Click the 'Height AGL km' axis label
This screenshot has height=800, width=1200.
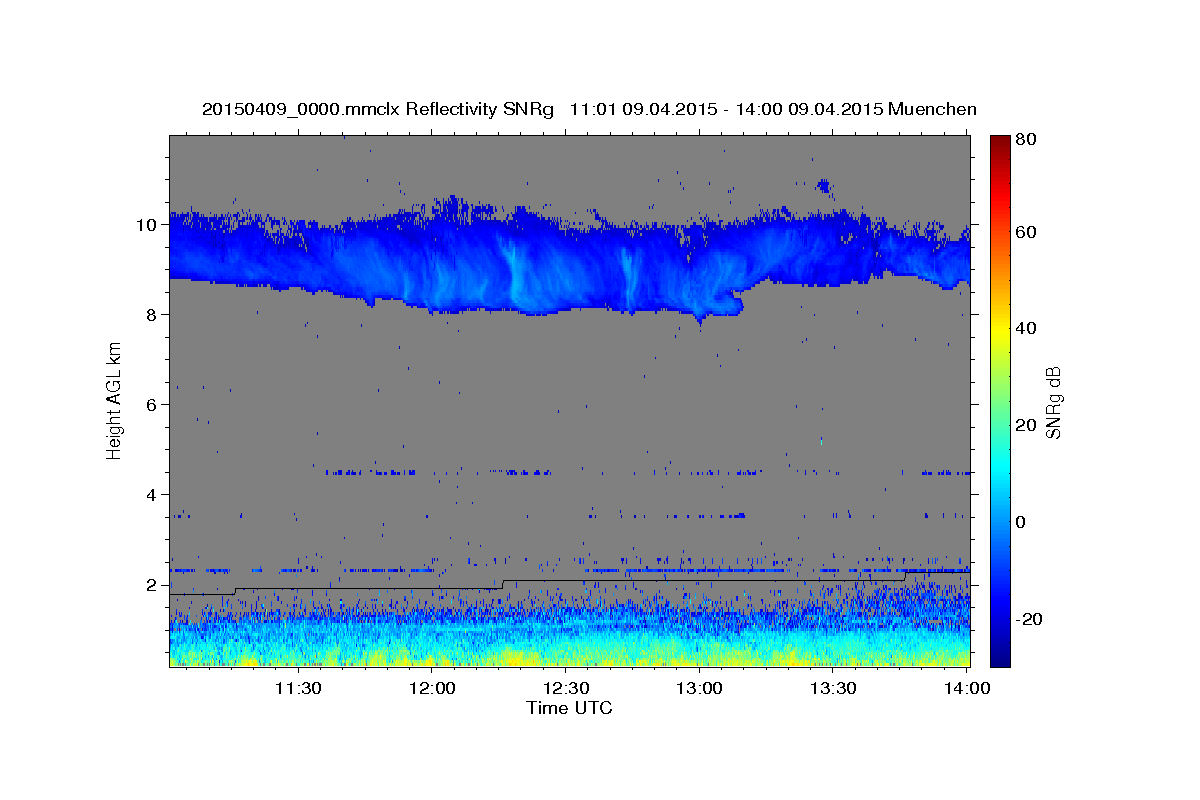point(114,400)
